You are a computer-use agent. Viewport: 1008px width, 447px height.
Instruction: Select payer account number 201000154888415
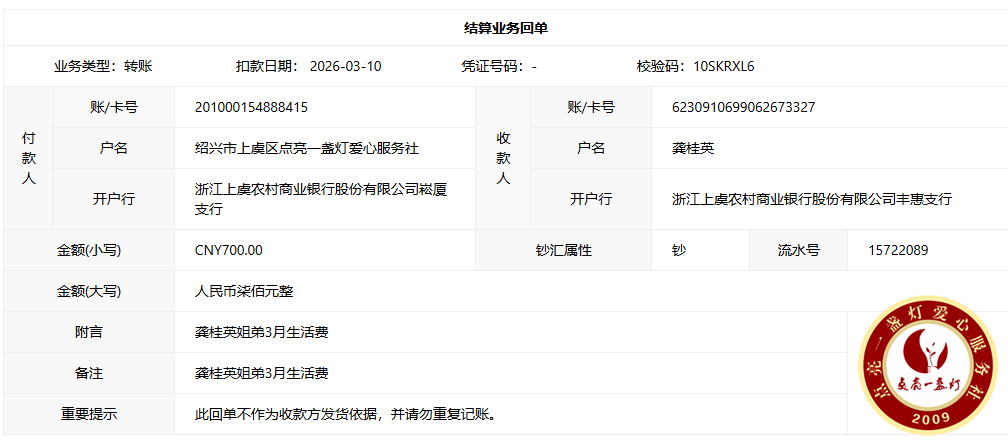coord(251,107)
